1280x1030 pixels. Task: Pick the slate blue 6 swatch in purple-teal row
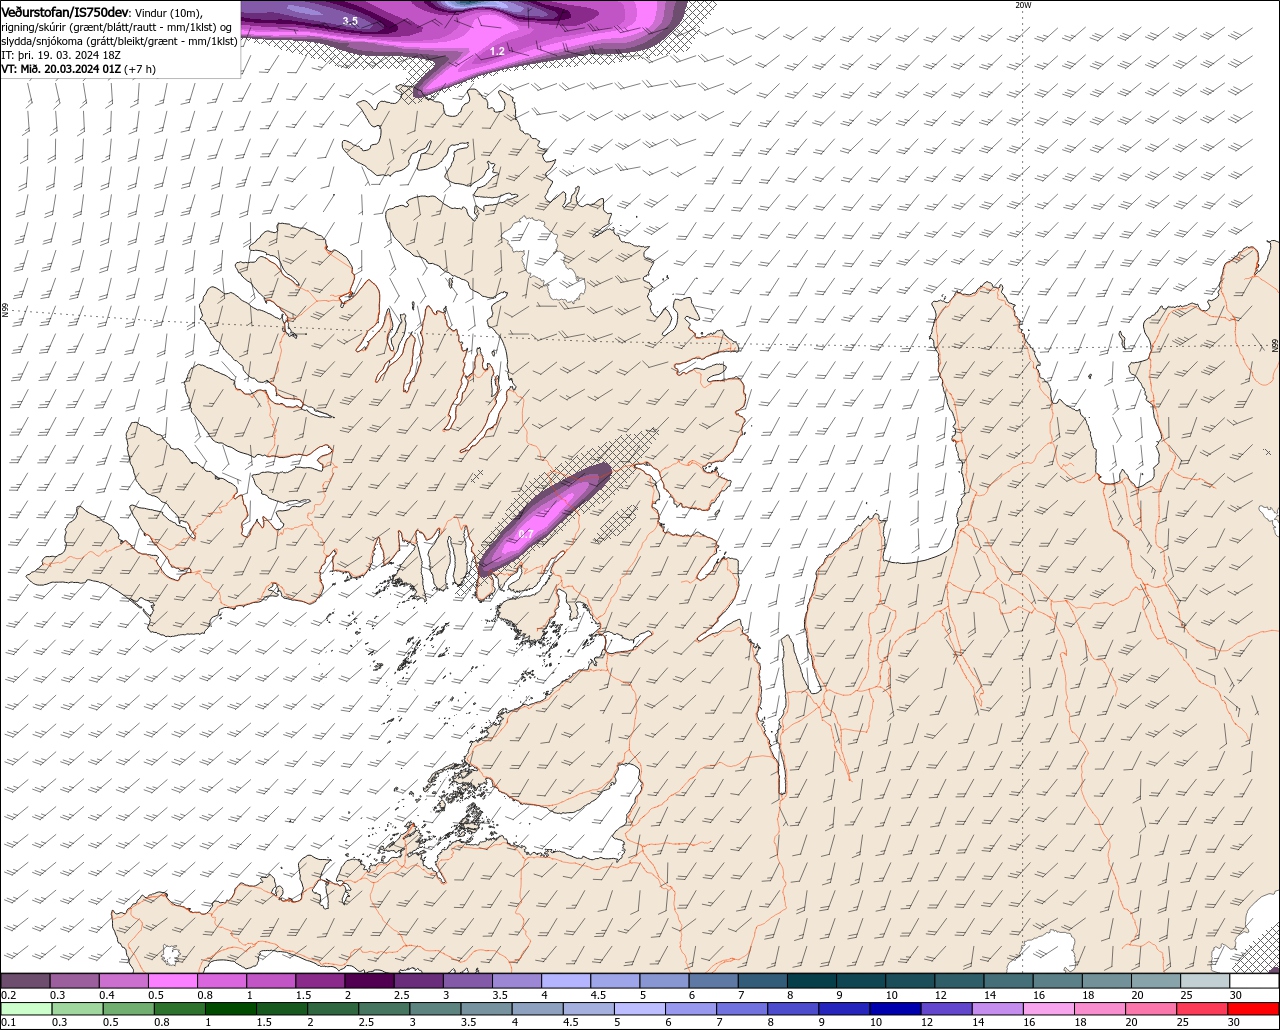click(713, 981)
